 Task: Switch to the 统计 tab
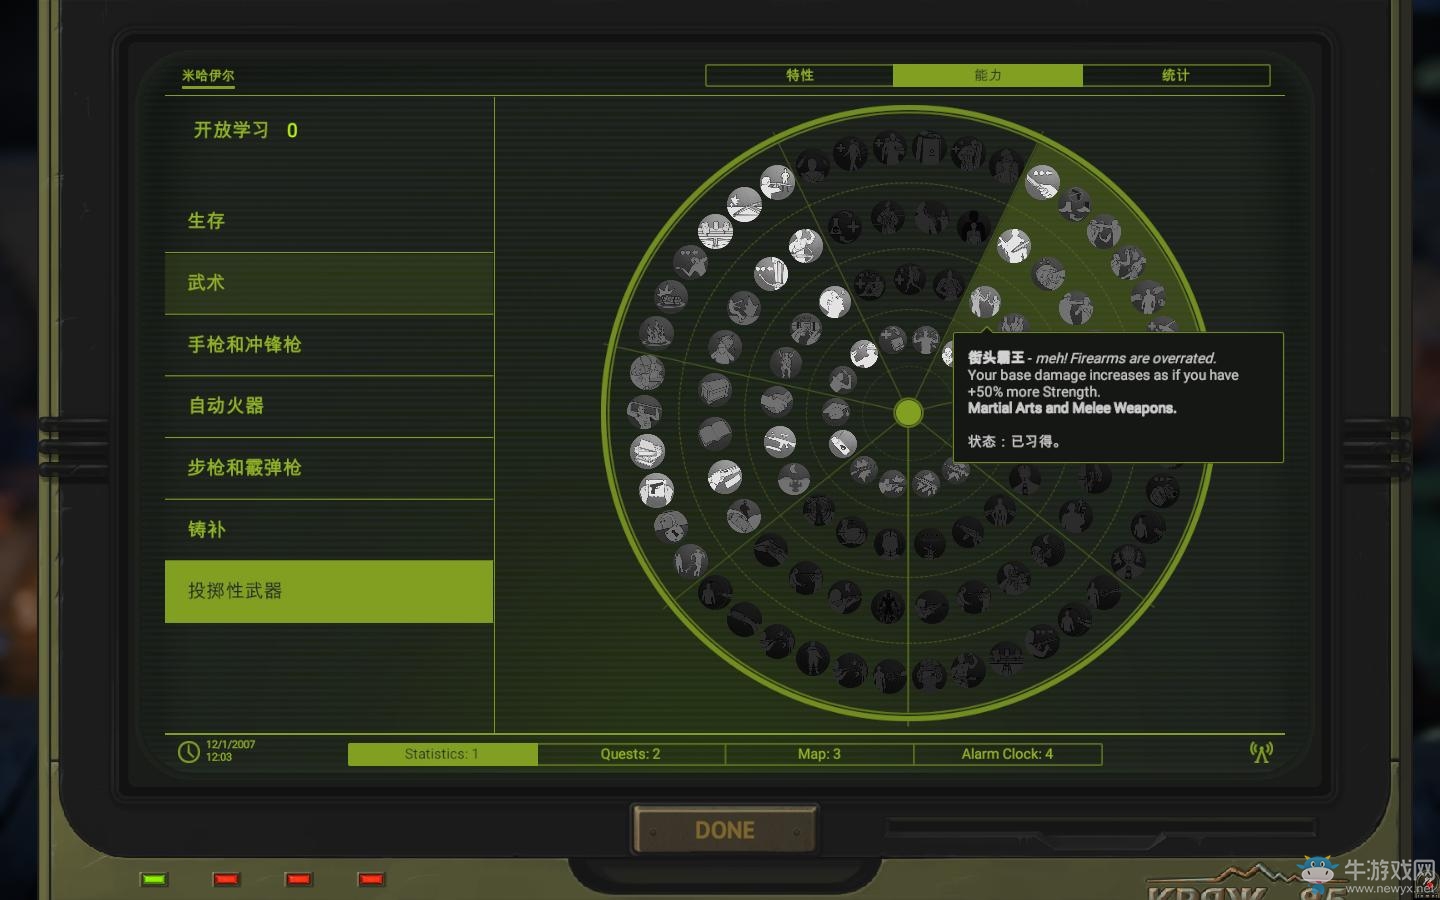pyautogui.click(x=1176, y=75)
